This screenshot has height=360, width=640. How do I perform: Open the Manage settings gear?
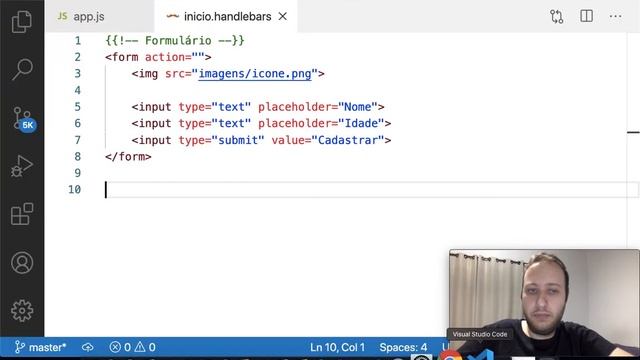pos(22,311)
